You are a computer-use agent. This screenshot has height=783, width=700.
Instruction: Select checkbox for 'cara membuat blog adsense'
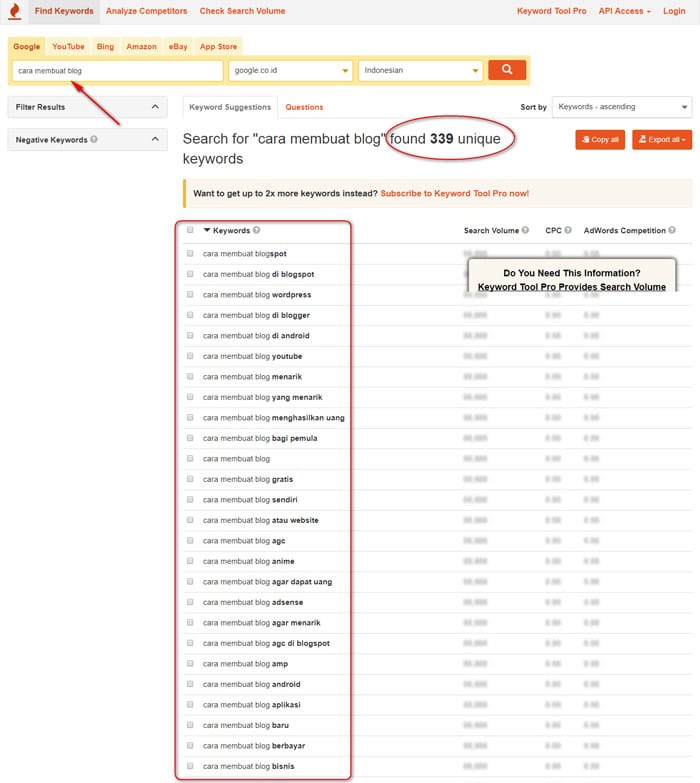(190, 602)
